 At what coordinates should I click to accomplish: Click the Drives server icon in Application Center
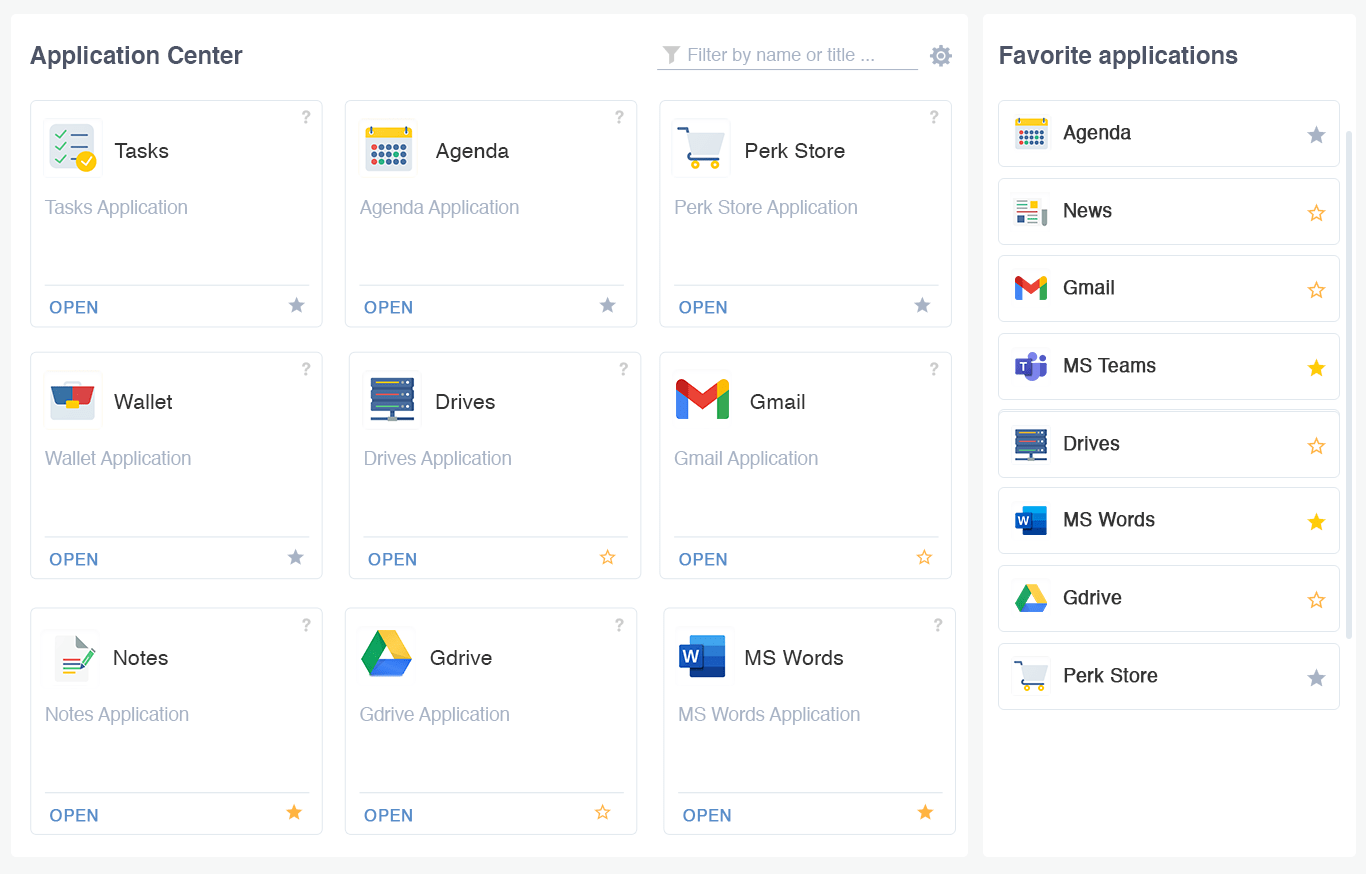point(391,399)
